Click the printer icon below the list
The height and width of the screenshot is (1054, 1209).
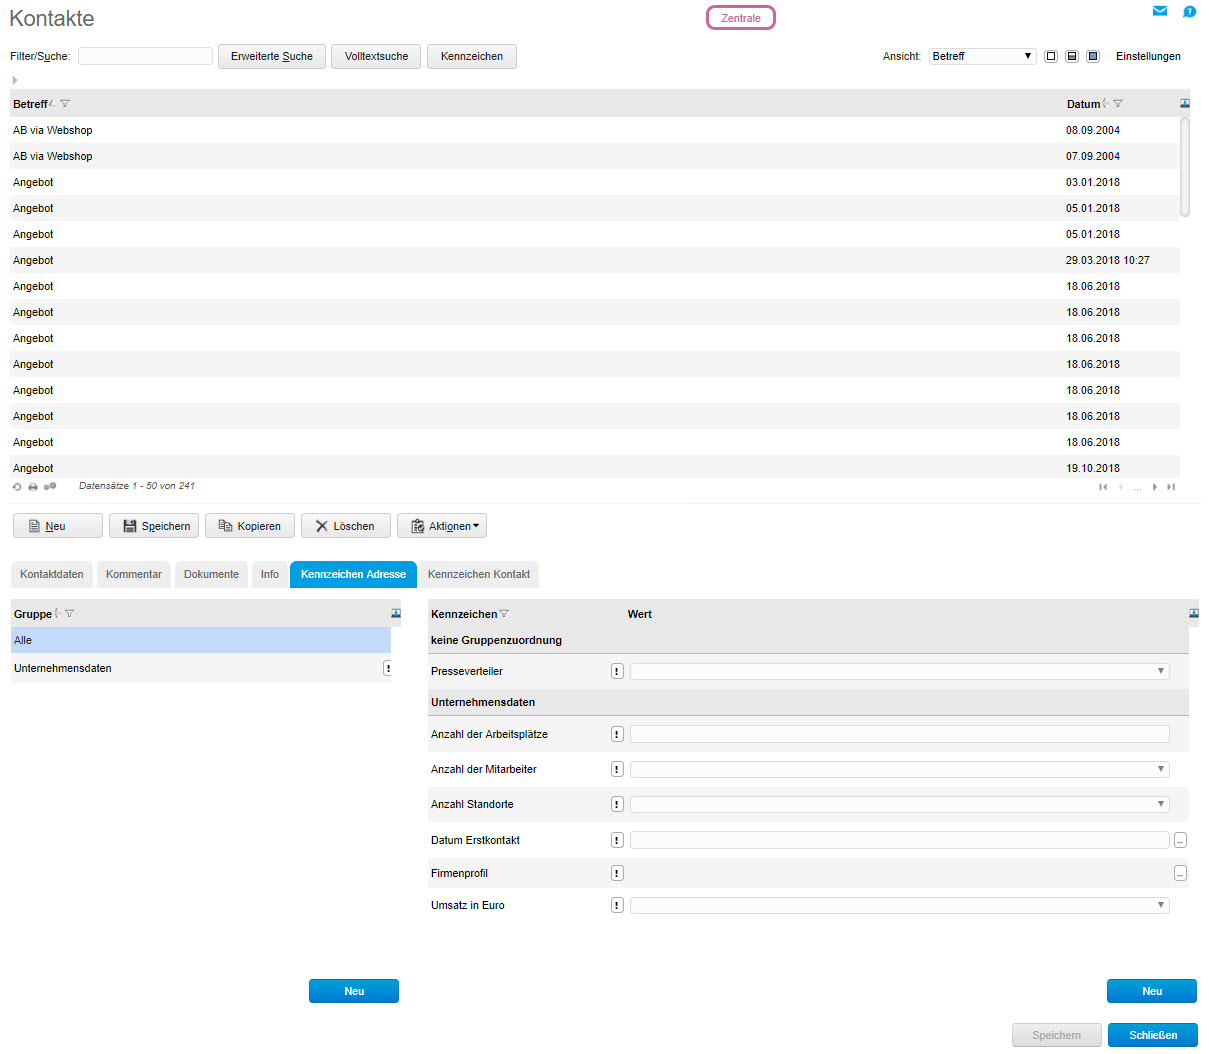(x=33, y=487)
